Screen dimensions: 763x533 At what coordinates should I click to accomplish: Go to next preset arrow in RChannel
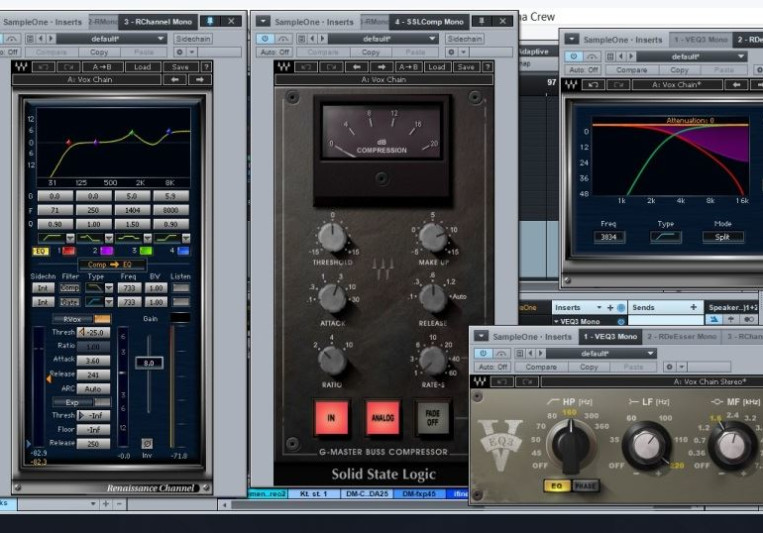click(200, 79)
